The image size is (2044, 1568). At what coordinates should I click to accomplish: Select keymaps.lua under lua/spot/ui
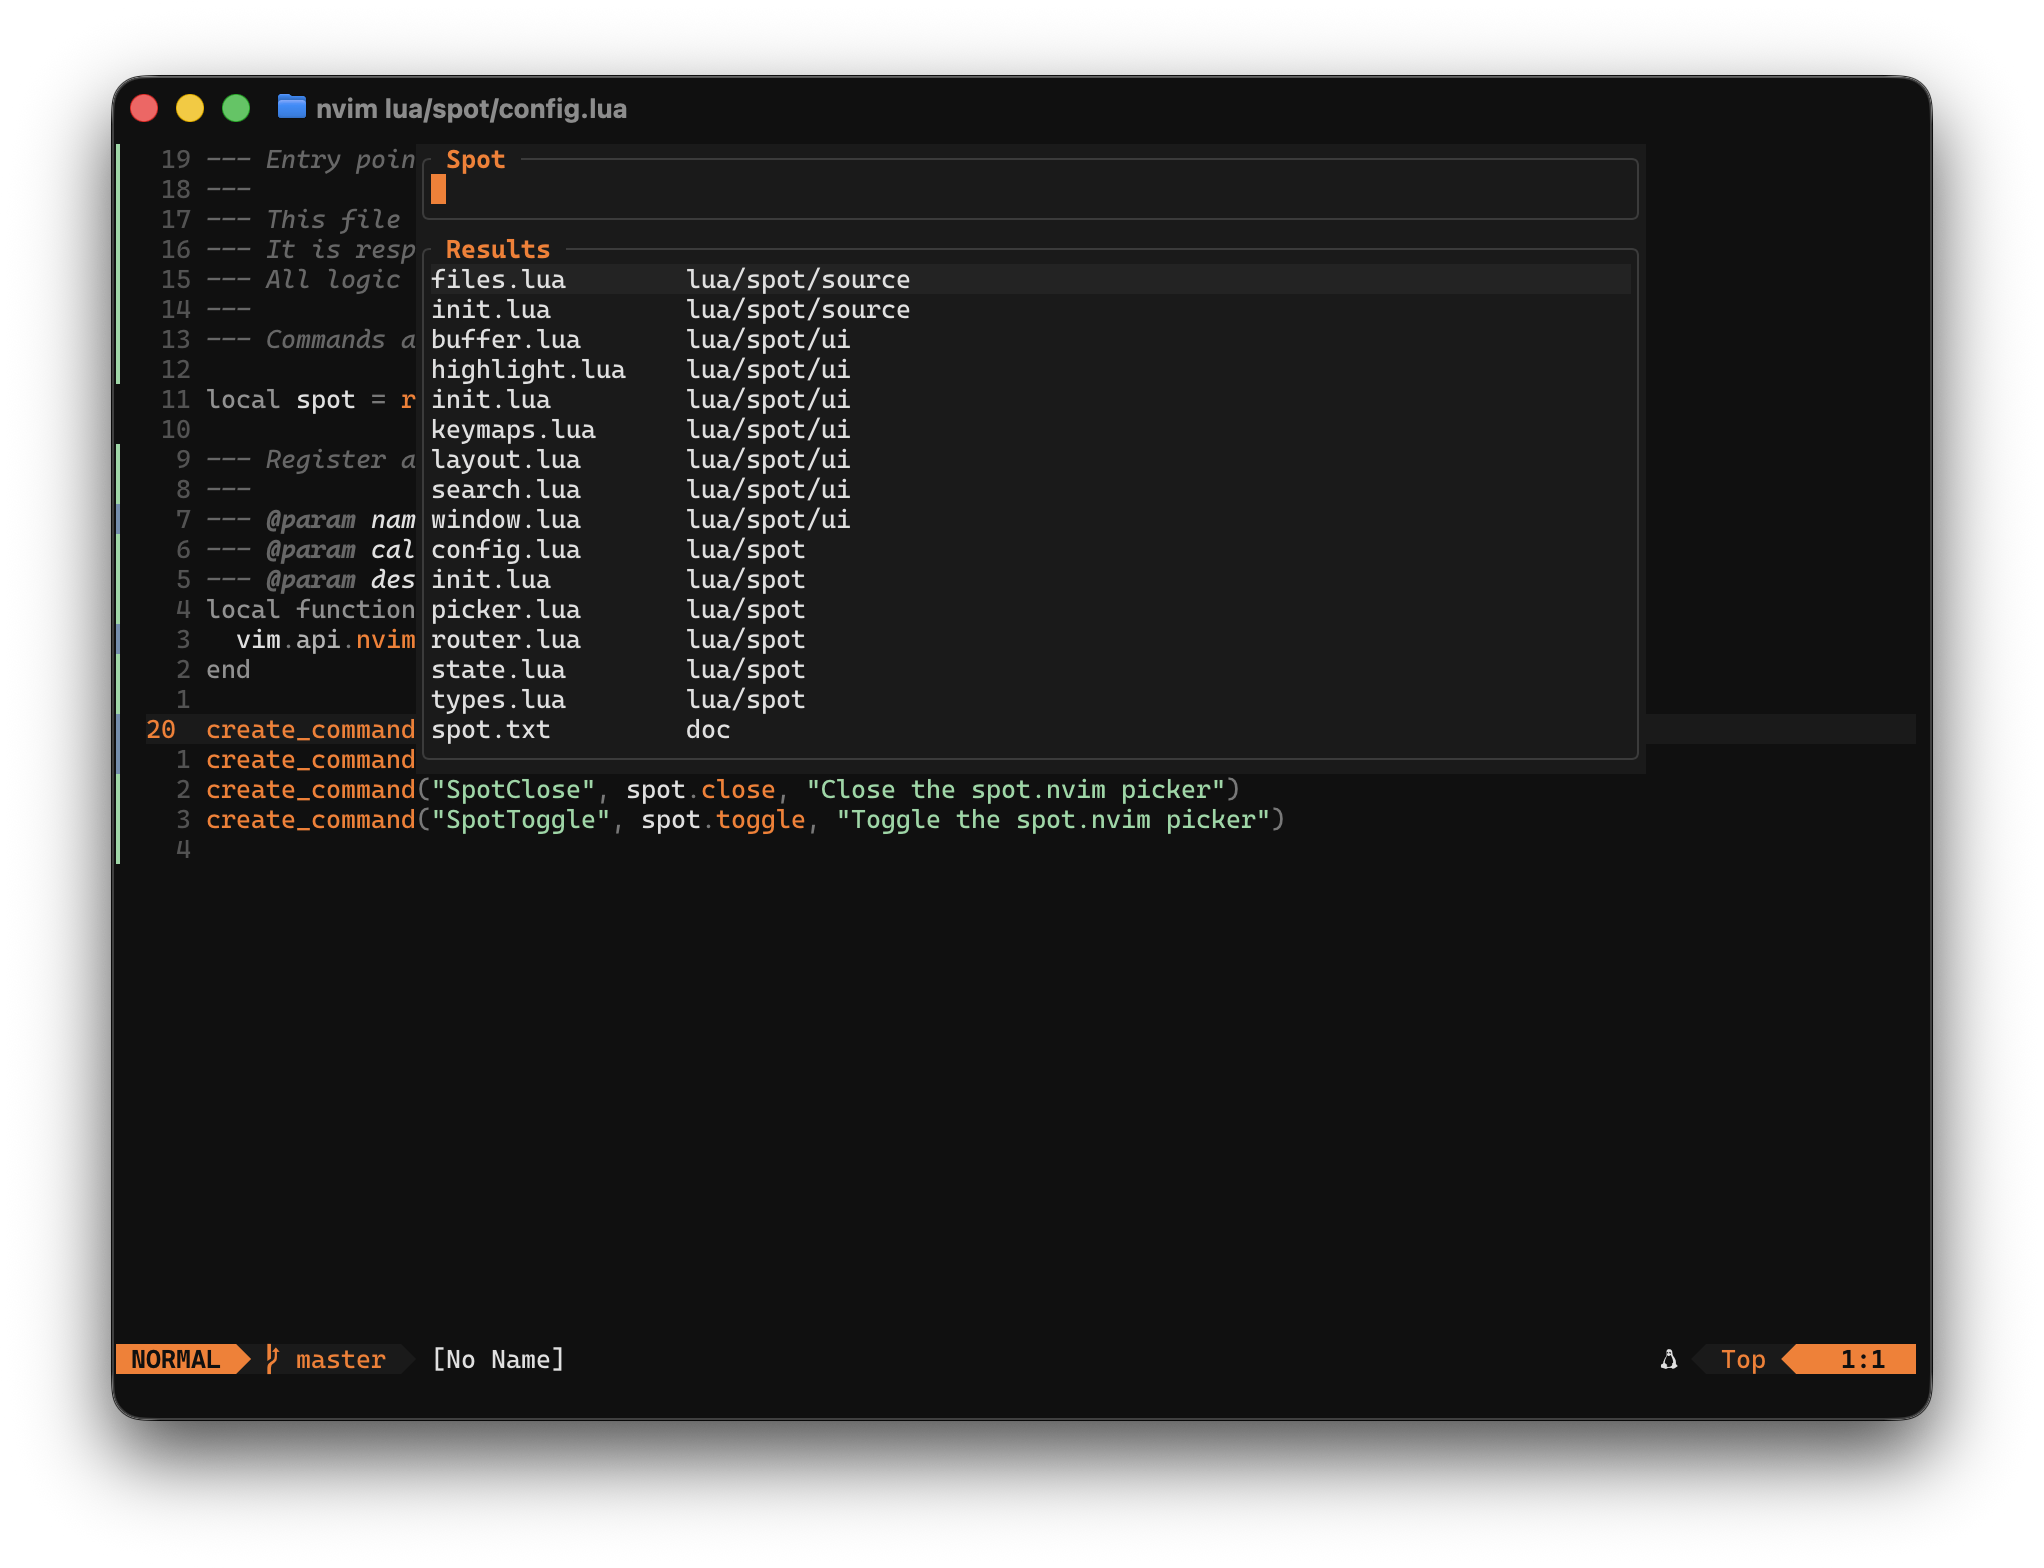point(513,429)
